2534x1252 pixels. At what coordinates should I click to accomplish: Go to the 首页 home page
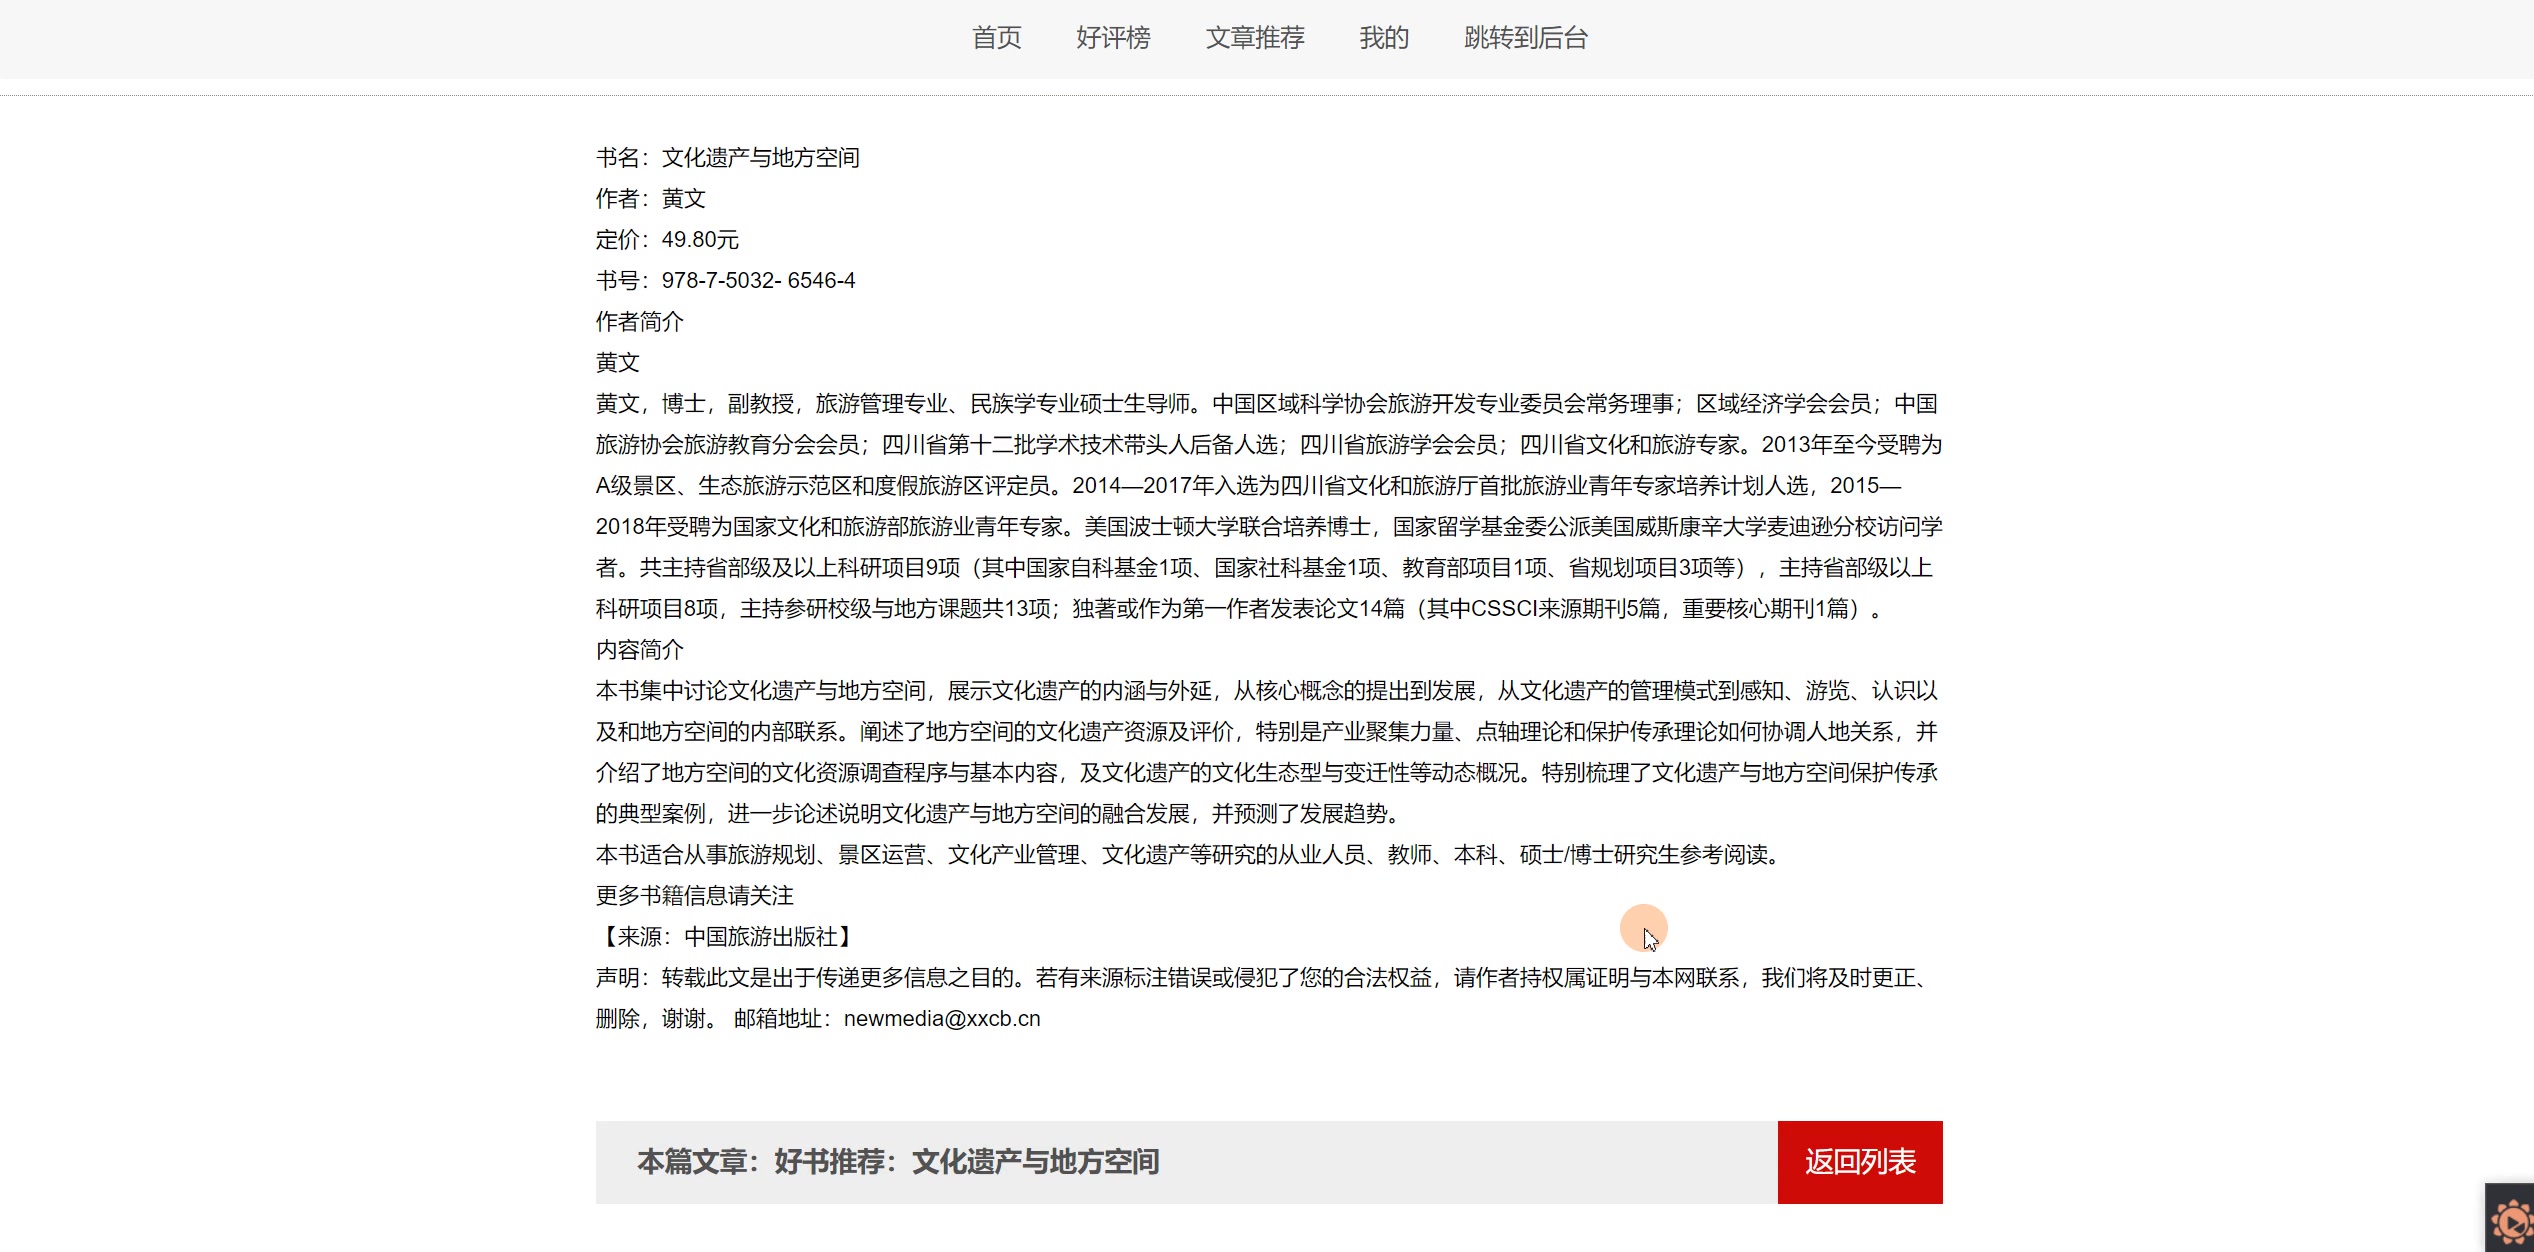tap(996, 38)
